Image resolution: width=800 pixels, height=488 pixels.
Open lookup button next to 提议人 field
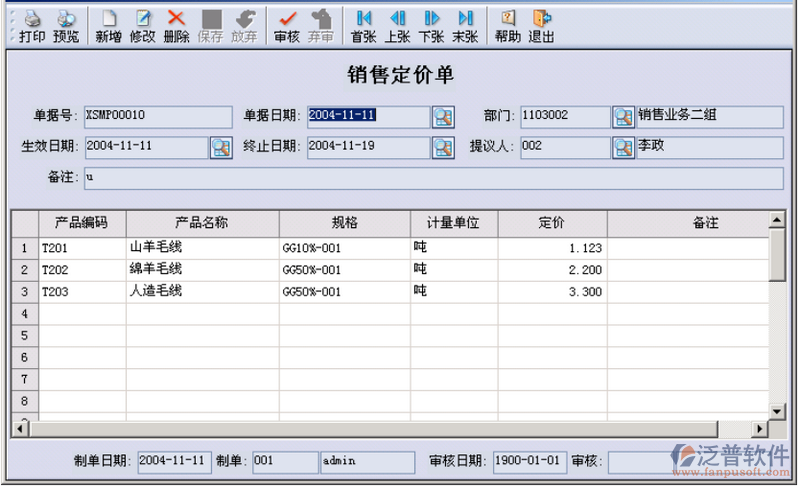click(x=623, y=148)
